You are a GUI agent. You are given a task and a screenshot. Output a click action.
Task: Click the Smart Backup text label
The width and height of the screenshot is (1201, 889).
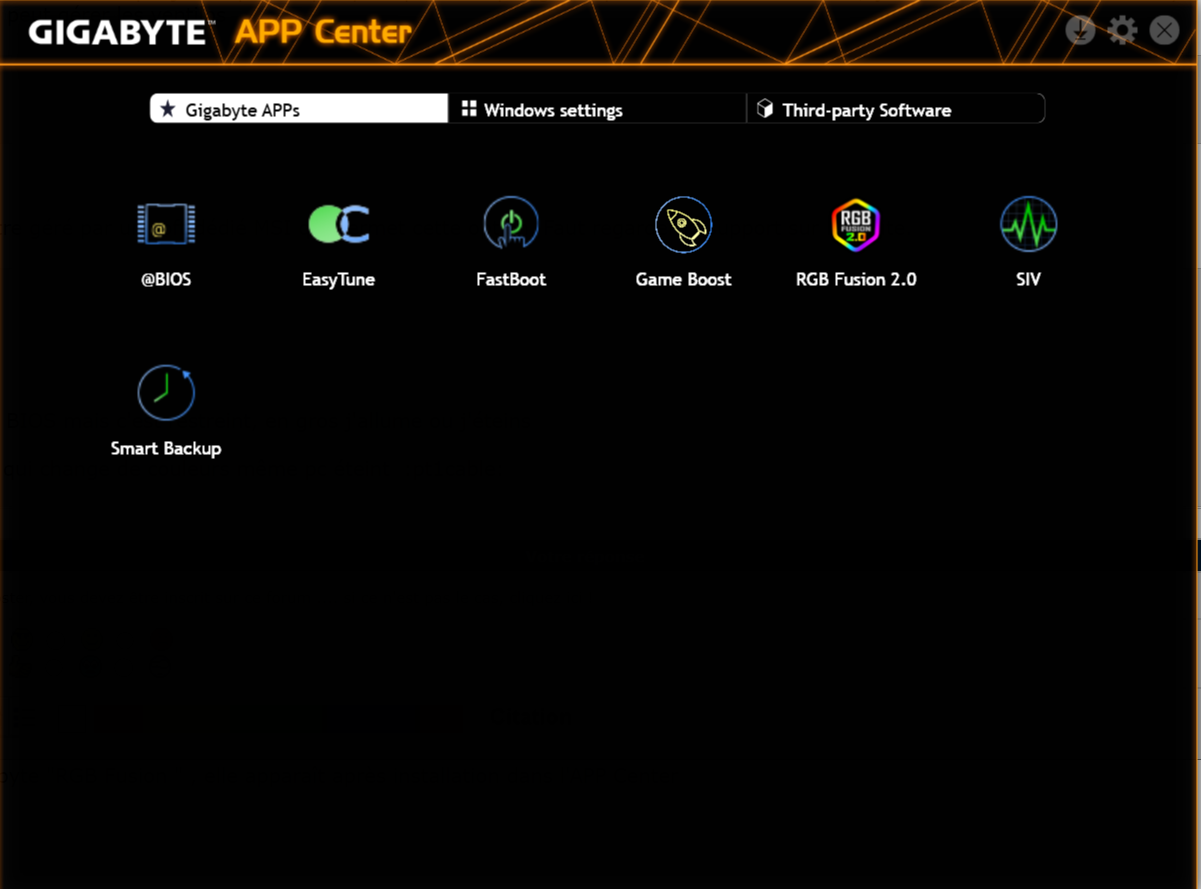pyautogui.click(x=166, y=448)
